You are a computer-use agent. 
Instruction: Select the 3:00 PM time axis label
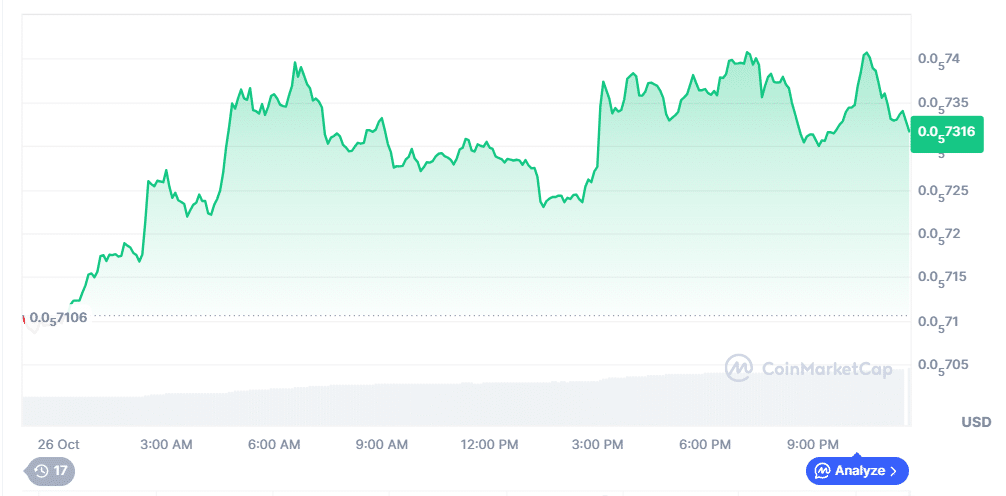click(598, 444)
